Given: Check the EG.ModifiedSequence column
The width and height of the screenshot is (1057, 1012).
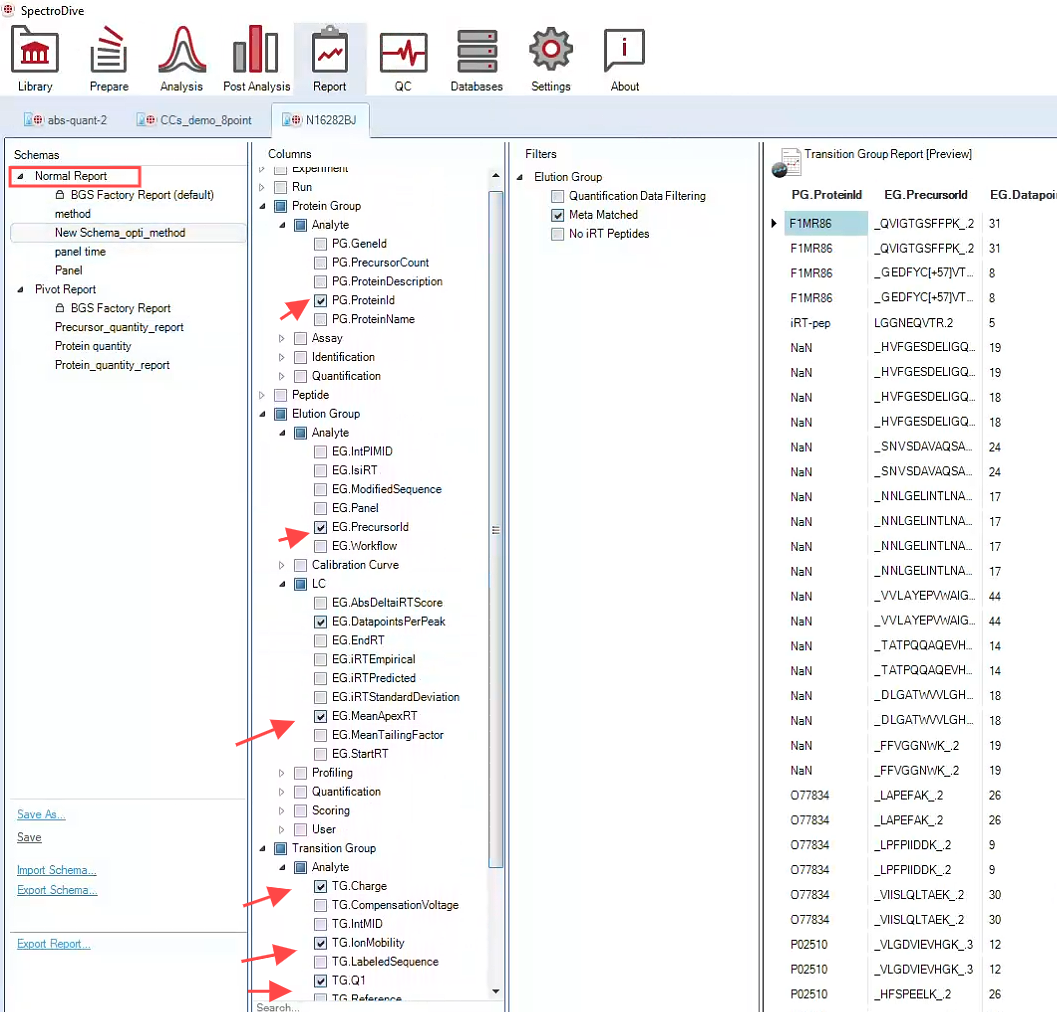Looking at the screenshot, I should [x=321, y=489].
